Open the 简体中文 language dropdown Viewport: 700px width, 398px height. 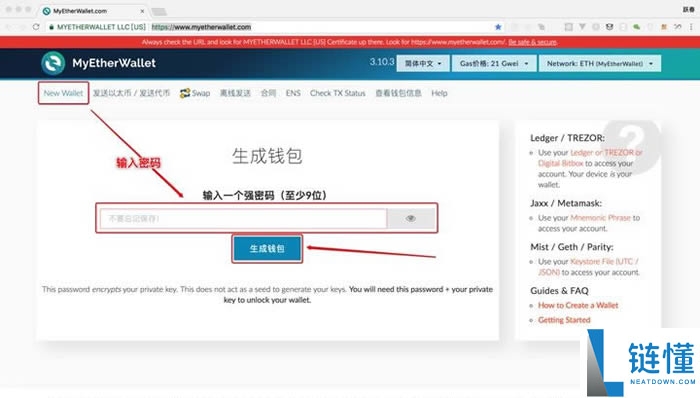click(x=422, y=63)
